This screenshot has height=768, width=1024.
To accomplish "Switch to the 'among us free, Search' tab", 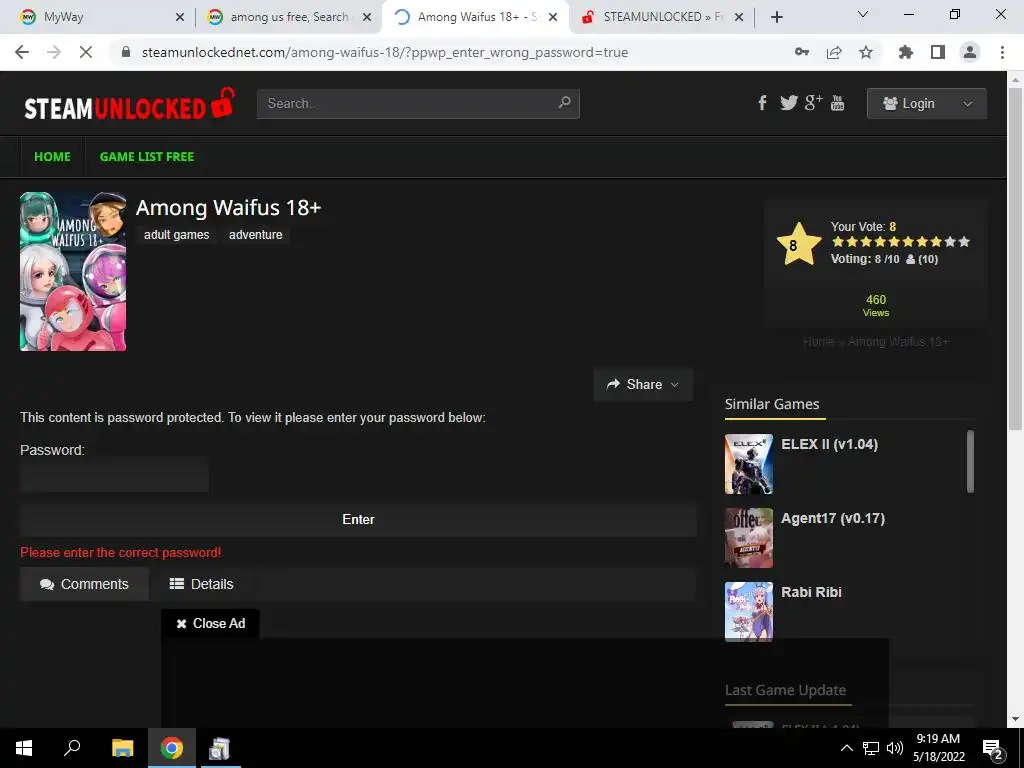I will click(x=289, y=17).
